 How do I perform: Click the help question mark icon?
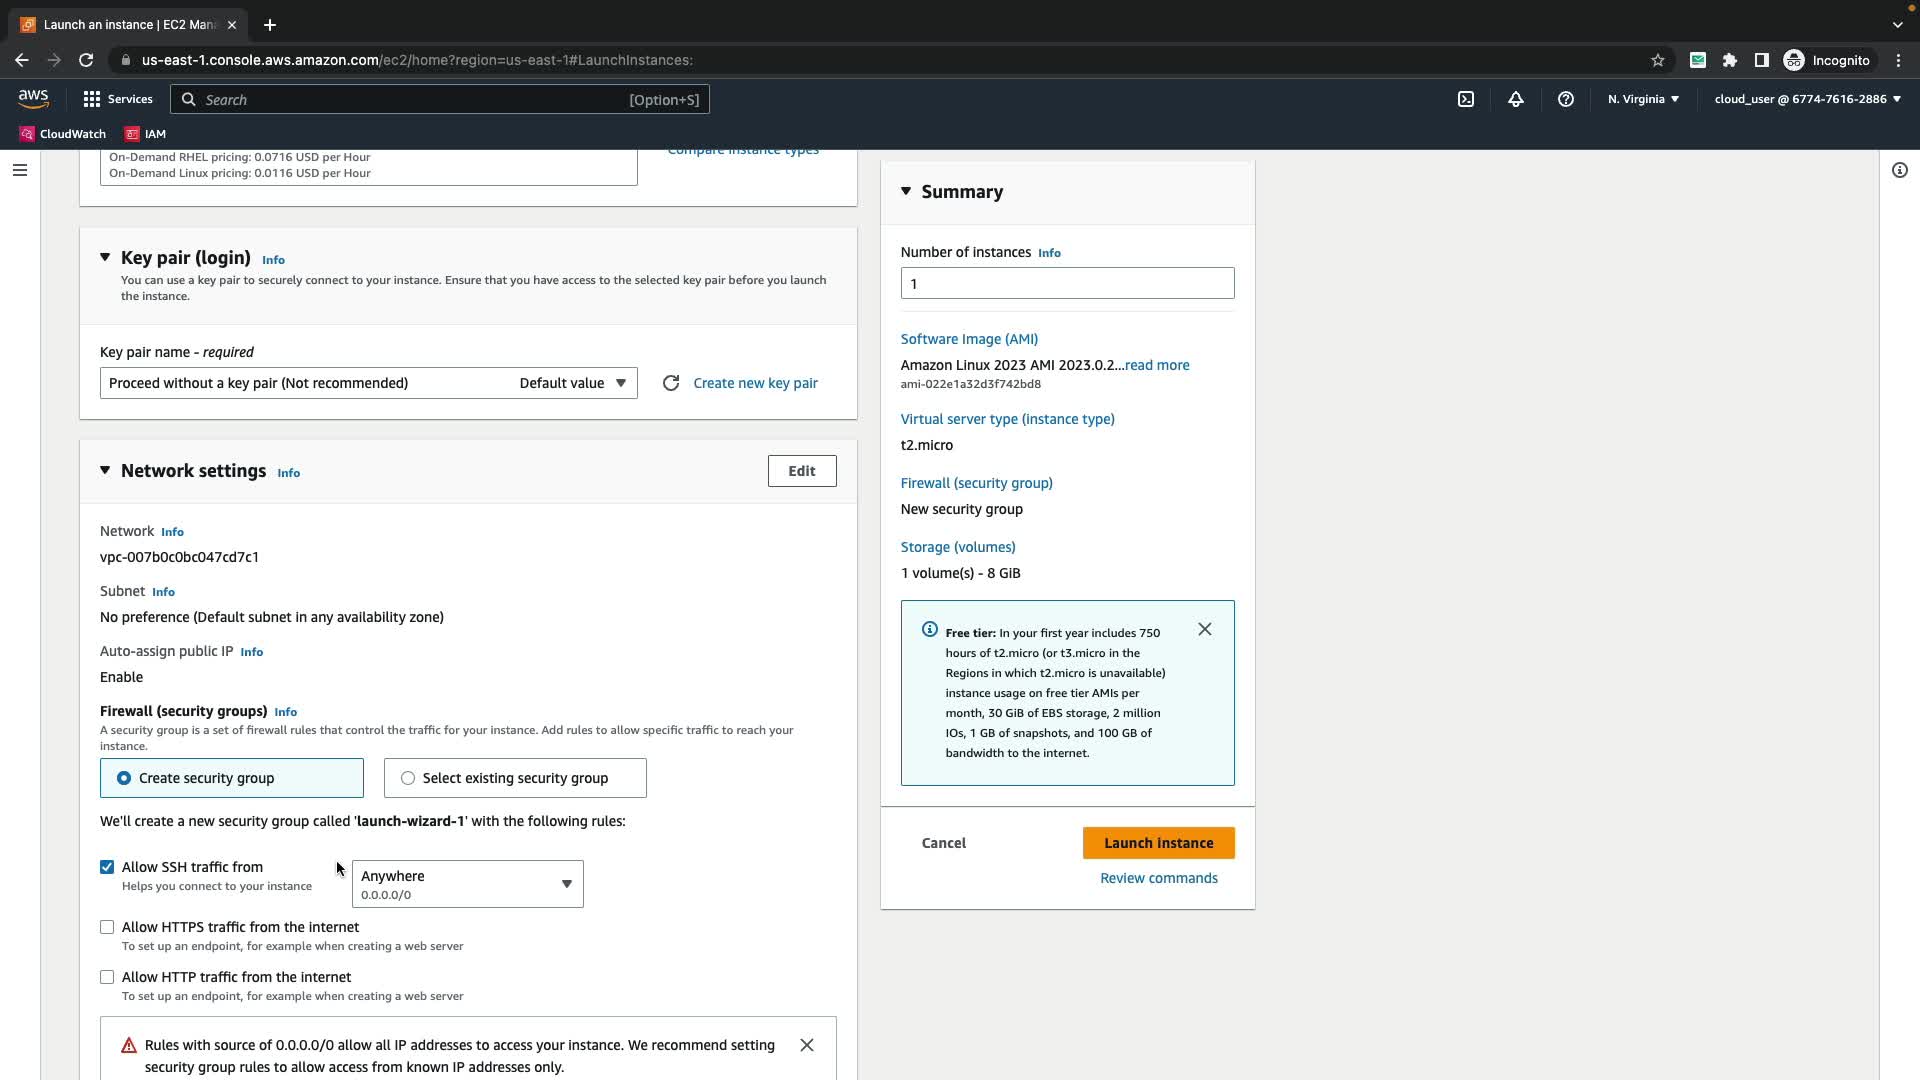point(1566,99)
